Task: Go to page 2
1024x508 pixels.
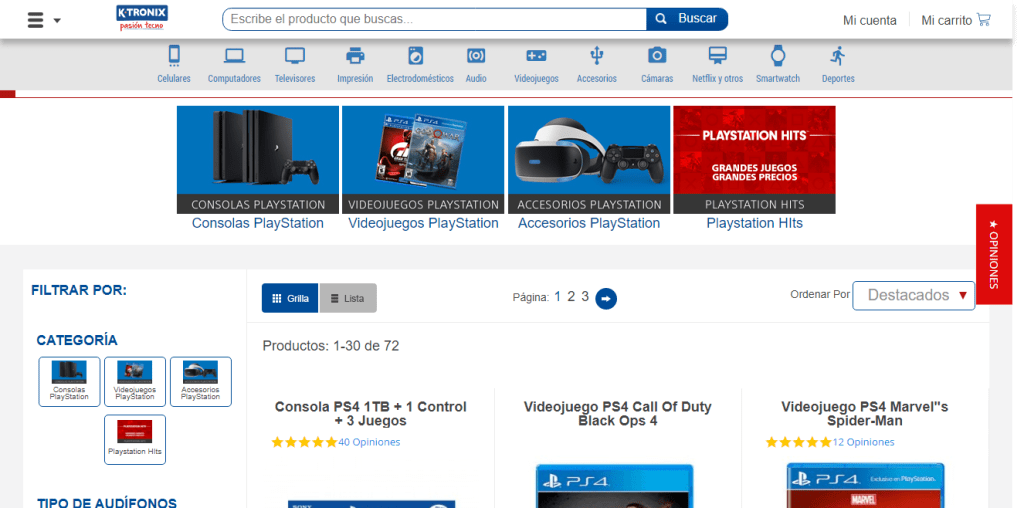Action: [571, 296]
